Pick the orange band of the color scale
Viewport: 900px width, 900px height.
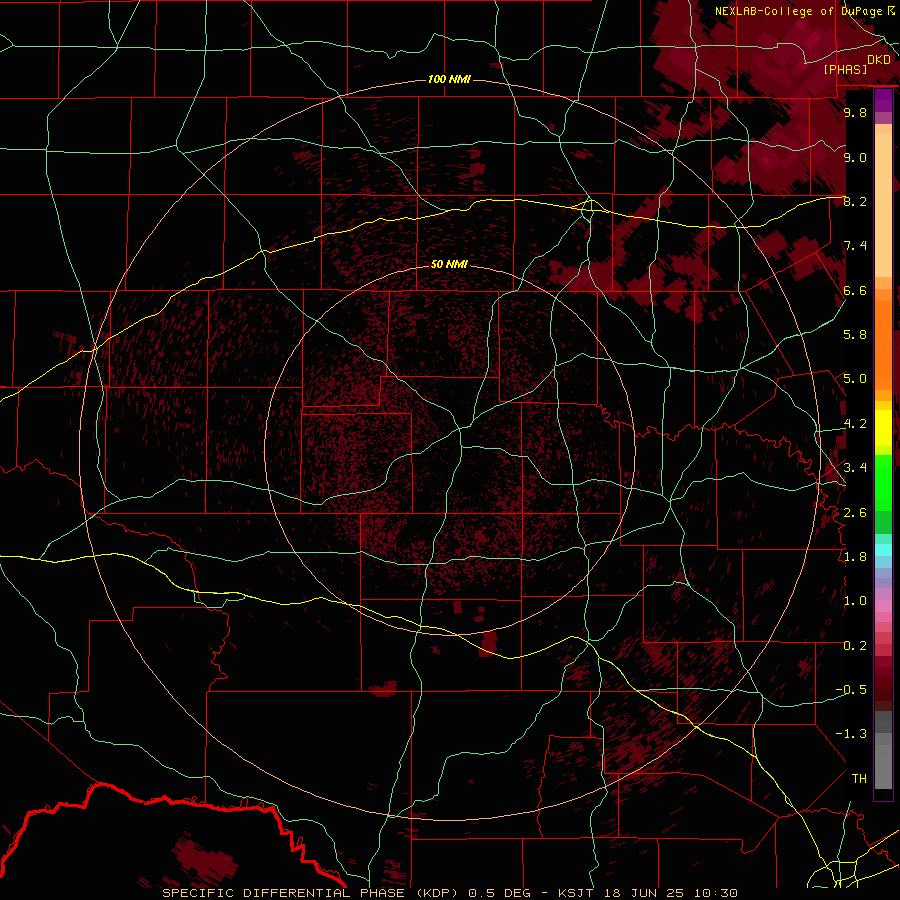pyautogui.click(x=883, y=344)
